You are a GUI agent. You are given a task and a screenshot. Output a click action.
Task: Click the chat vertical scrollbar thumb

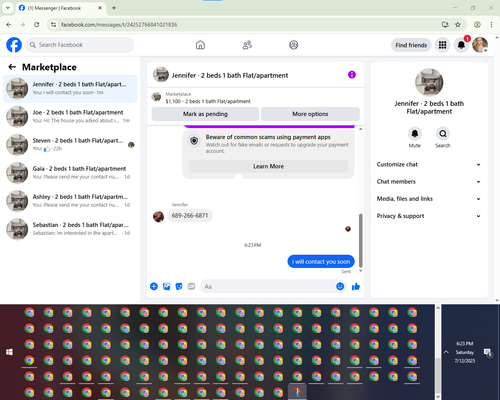tap(360, 240)
